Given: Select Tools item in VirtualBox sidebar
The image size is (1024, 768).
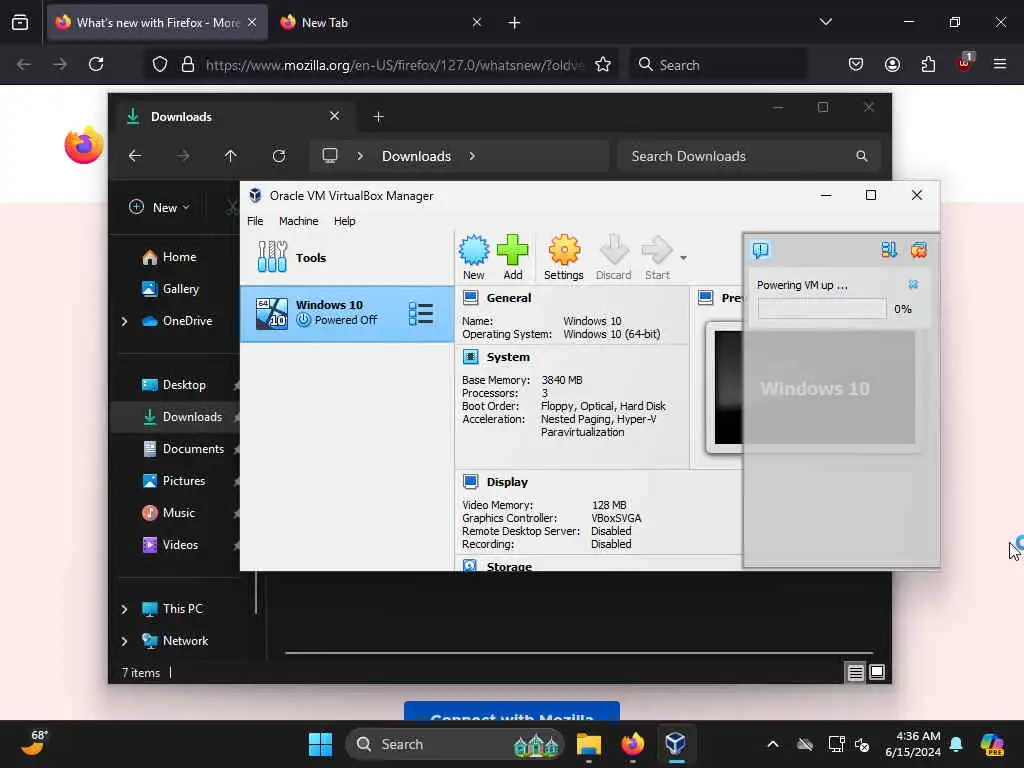Looking at the screenshot, I should pos(347,257).
